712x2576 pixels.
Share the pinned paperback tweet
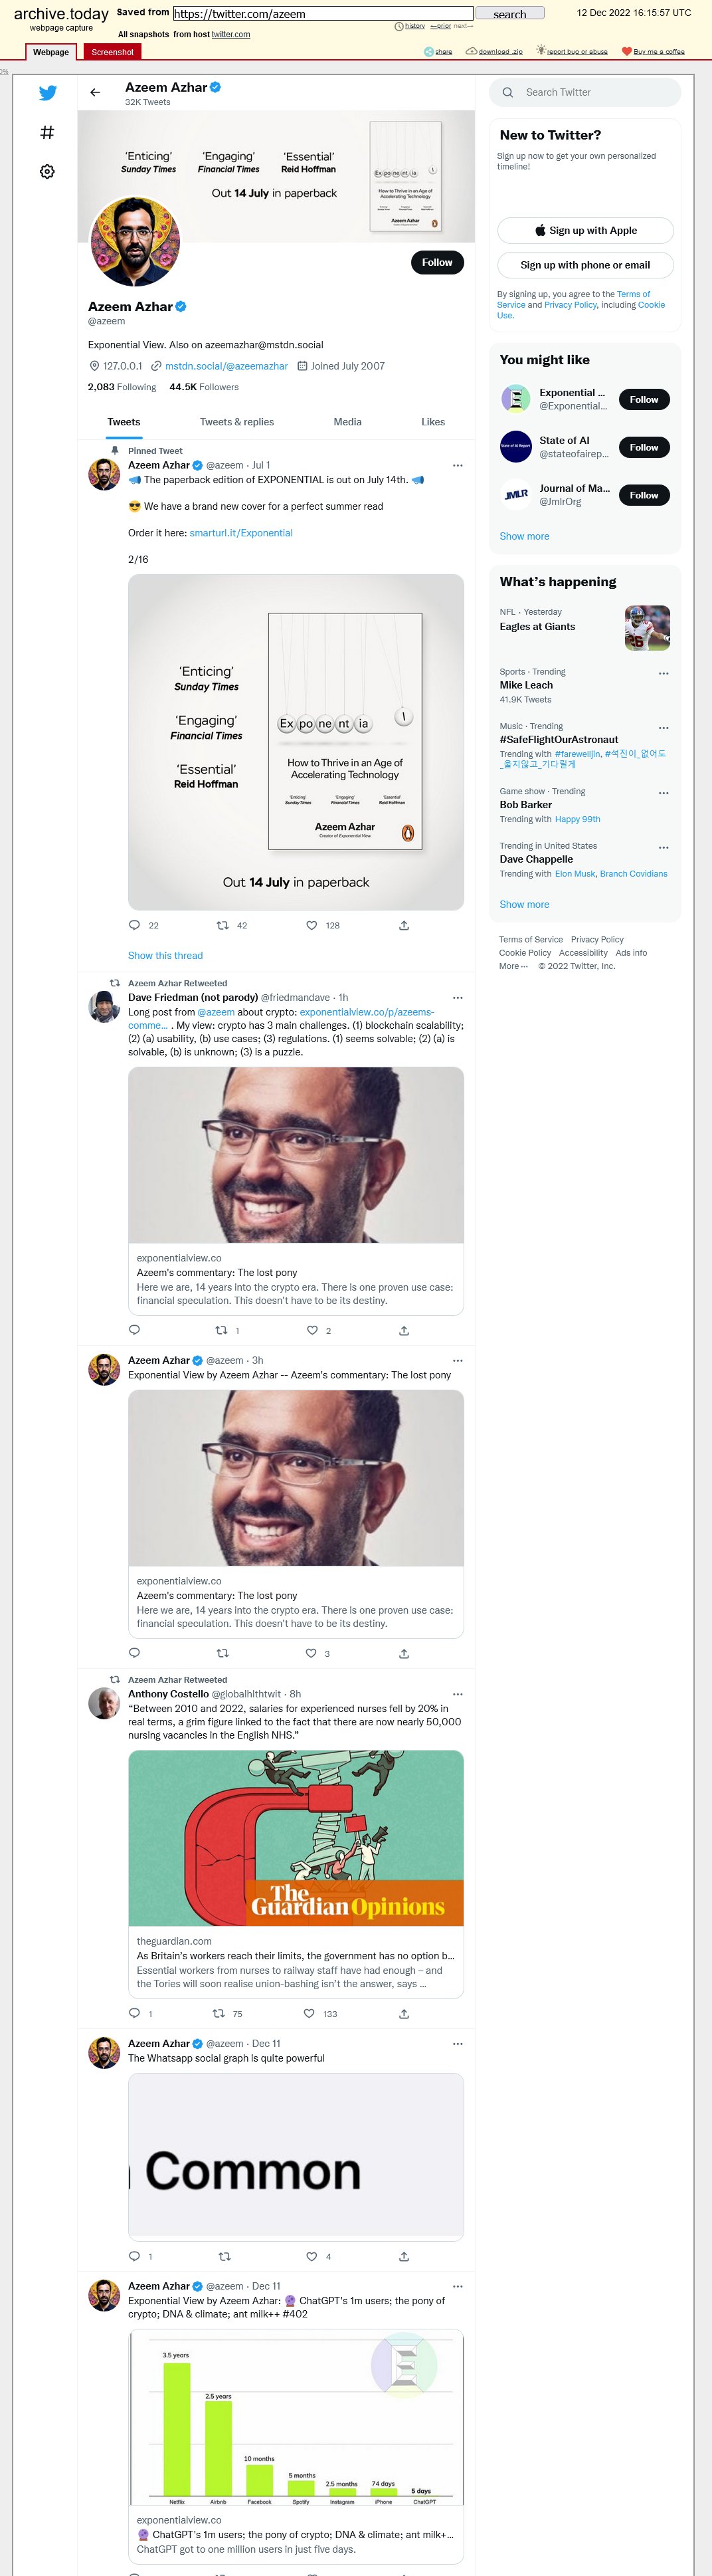point(404,925)
